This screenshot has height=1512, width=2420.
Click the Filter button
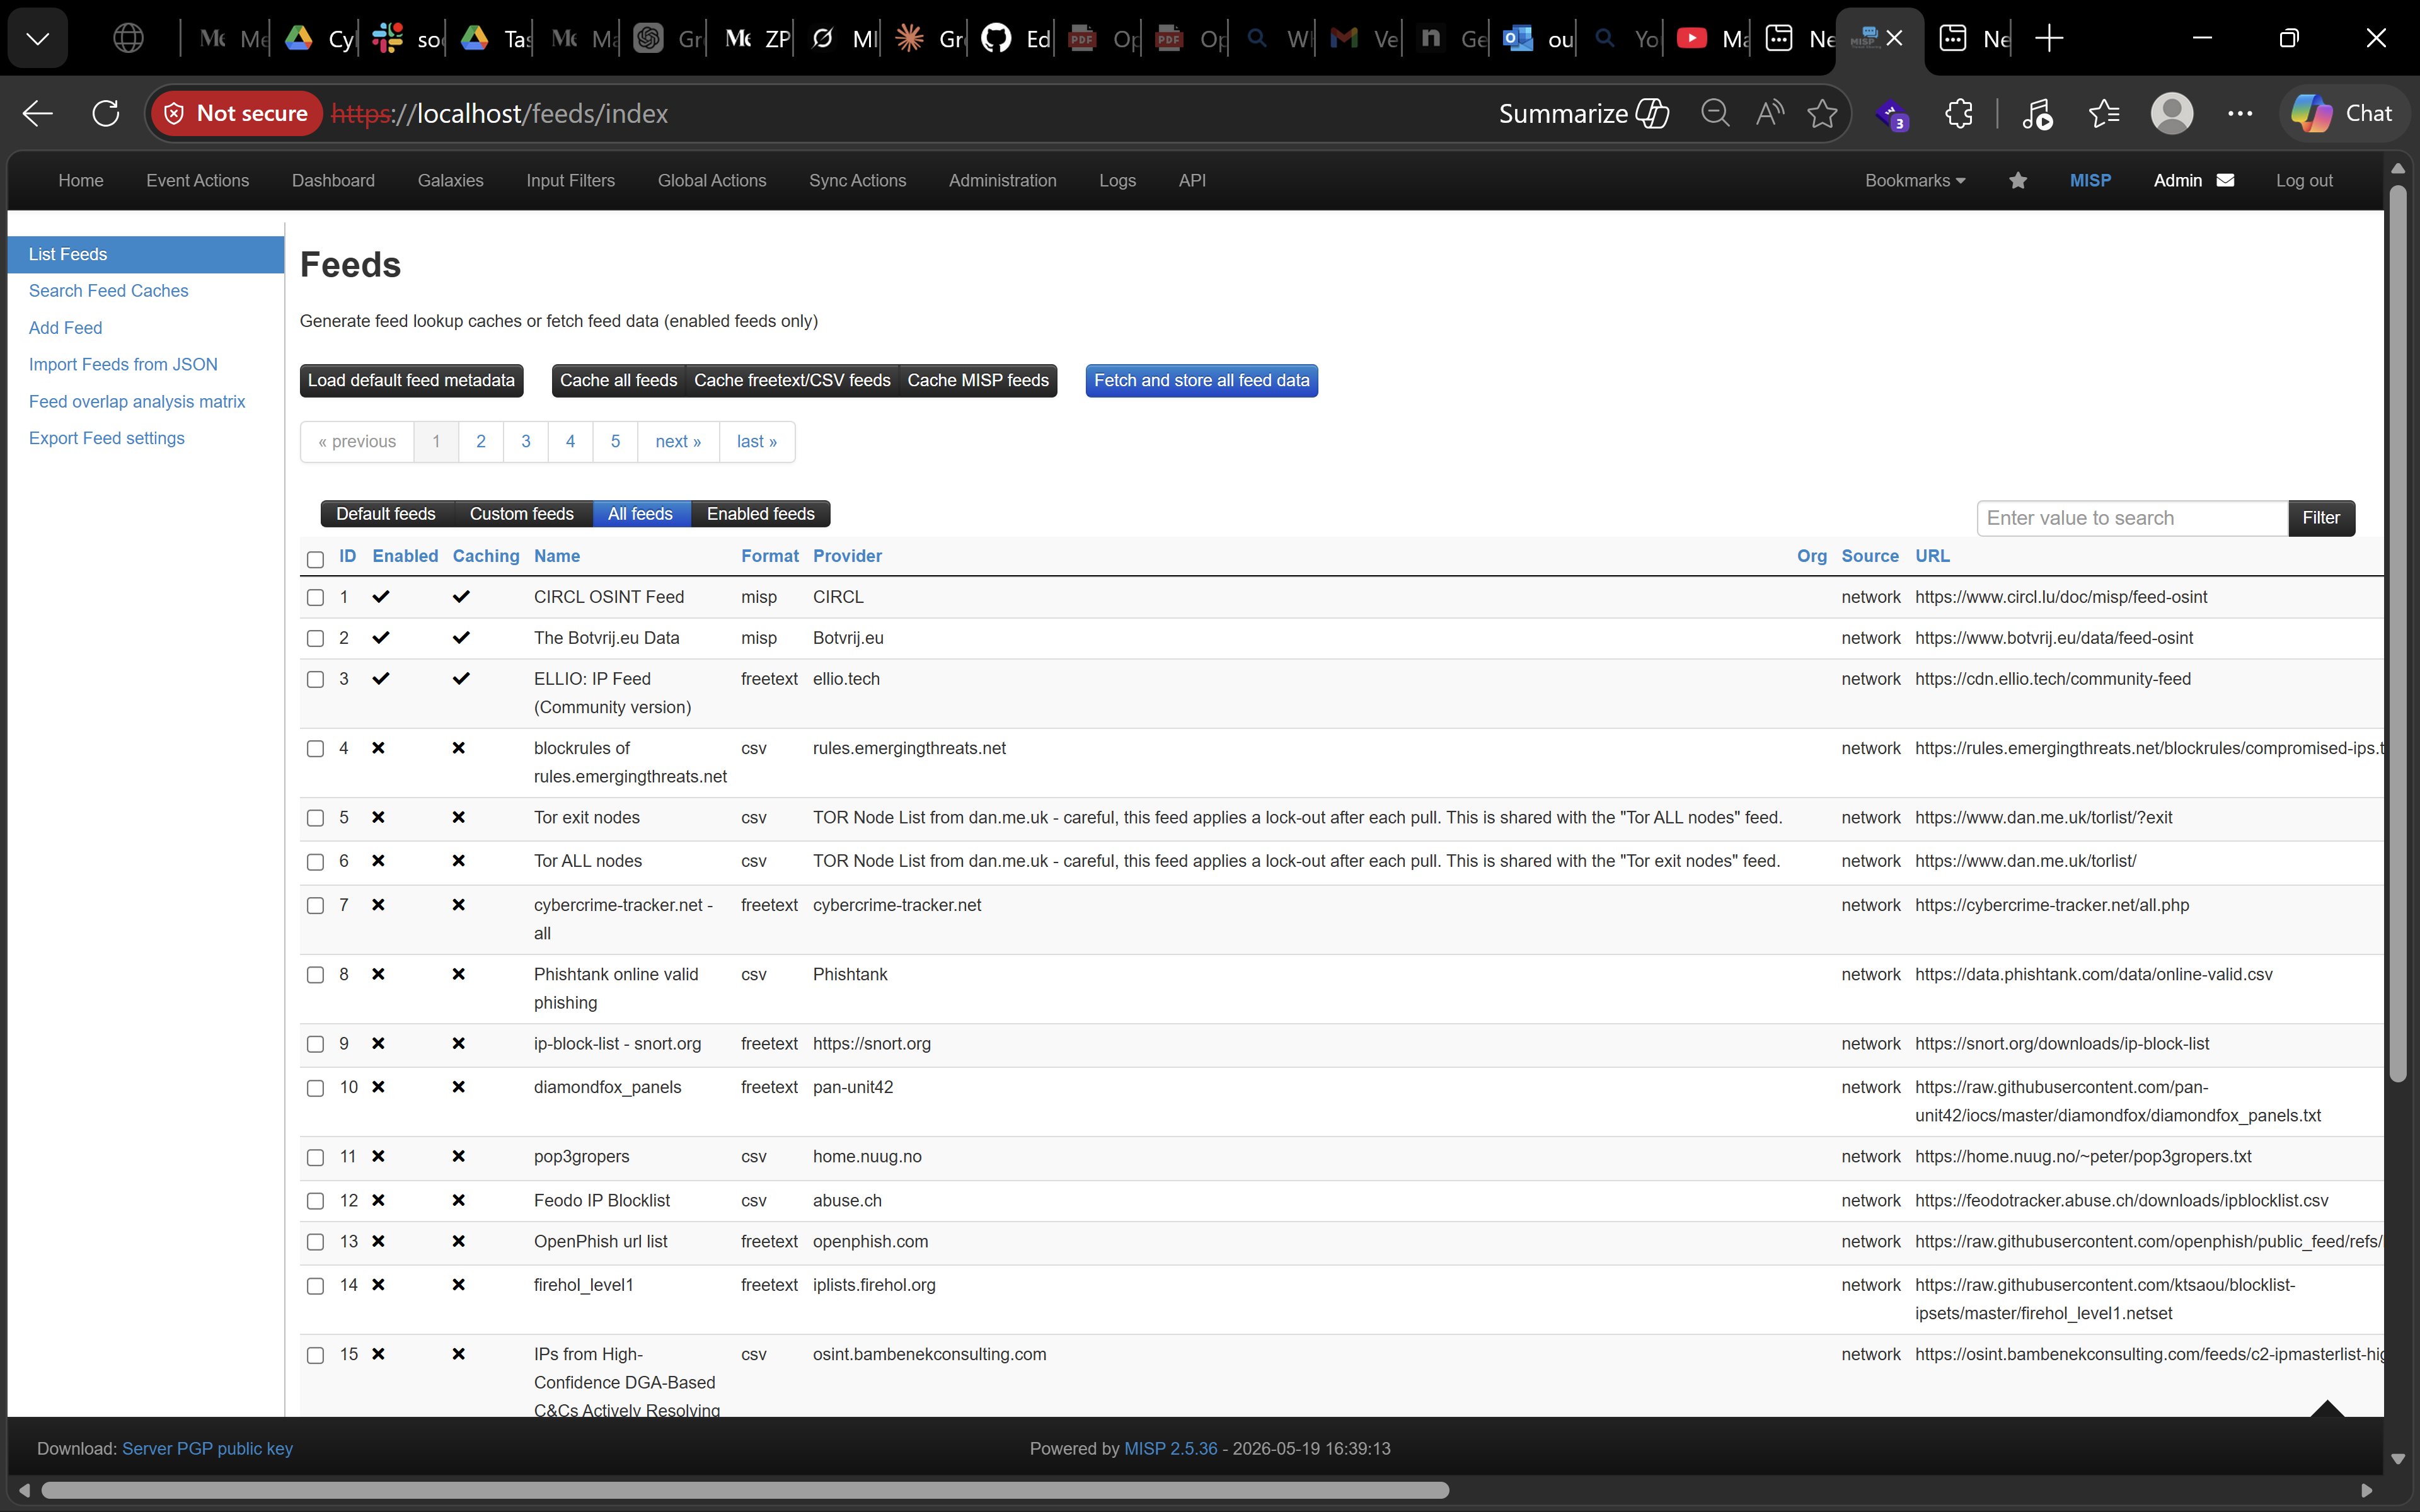(x=2320, y=518)
